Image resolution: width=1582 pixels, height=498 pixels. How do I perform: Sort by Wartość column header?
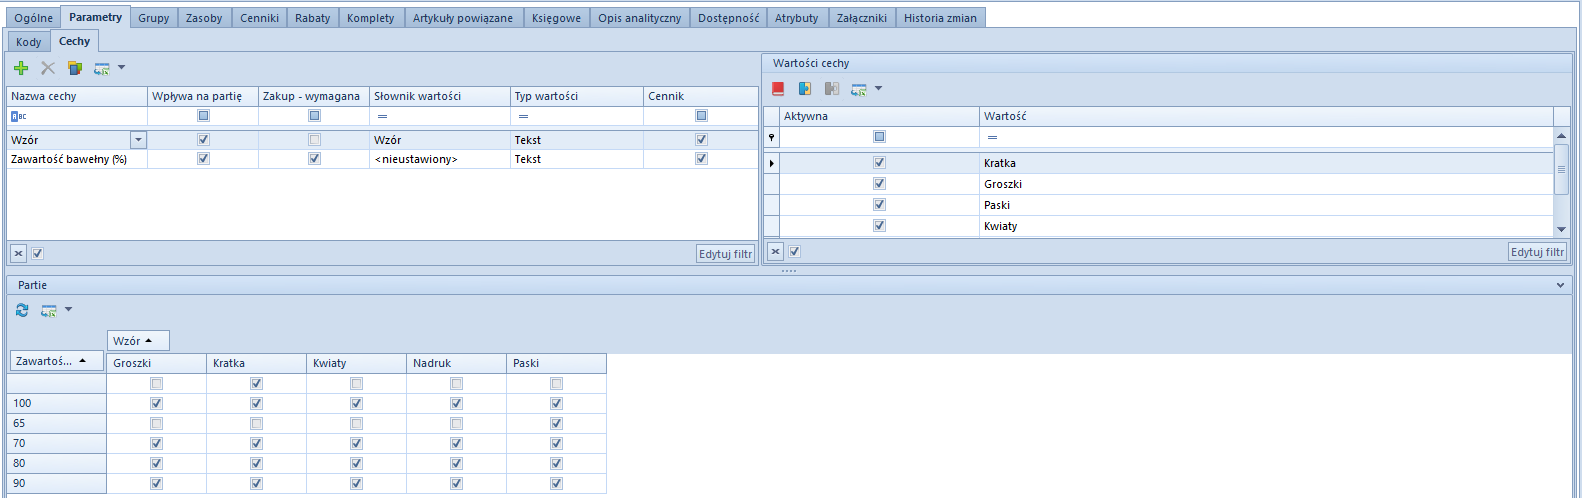1266,116
